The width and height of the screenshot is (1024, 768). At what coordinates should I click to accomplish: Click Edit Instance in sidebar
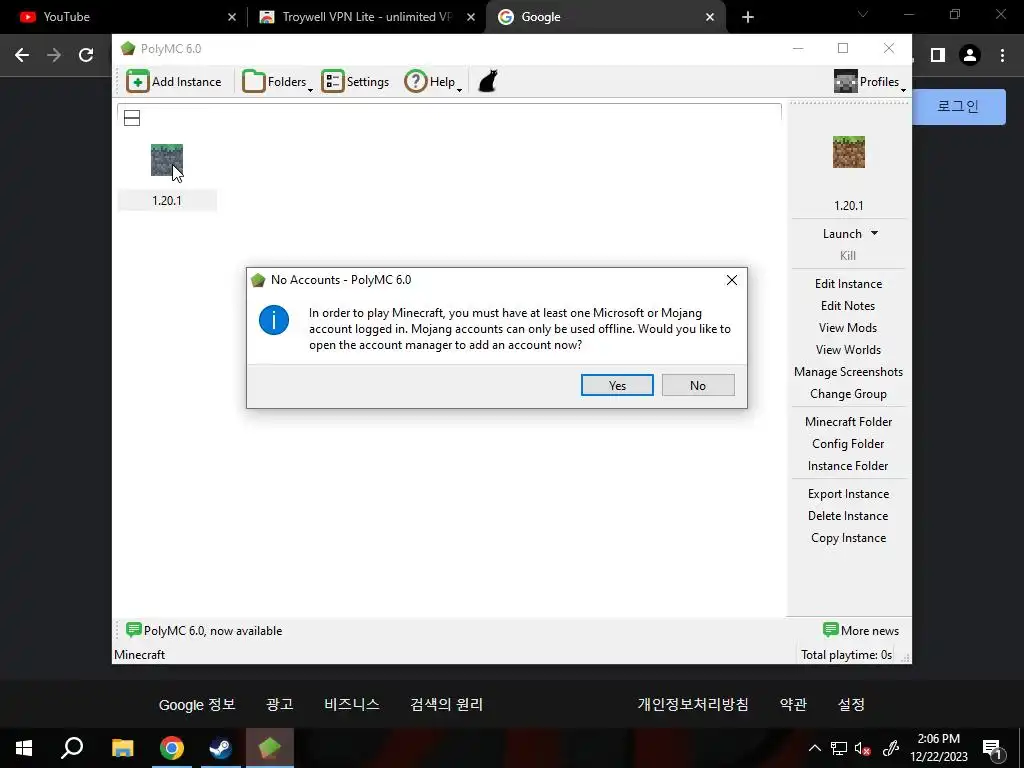848,283
